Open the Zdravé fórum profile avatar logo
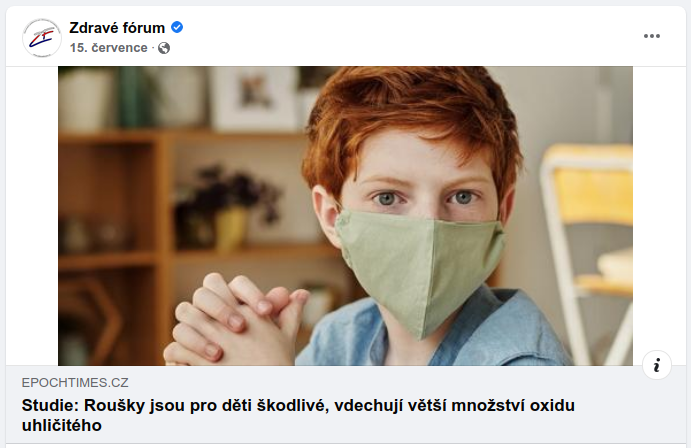Viewport: 691px width, 448px height. 42,38
